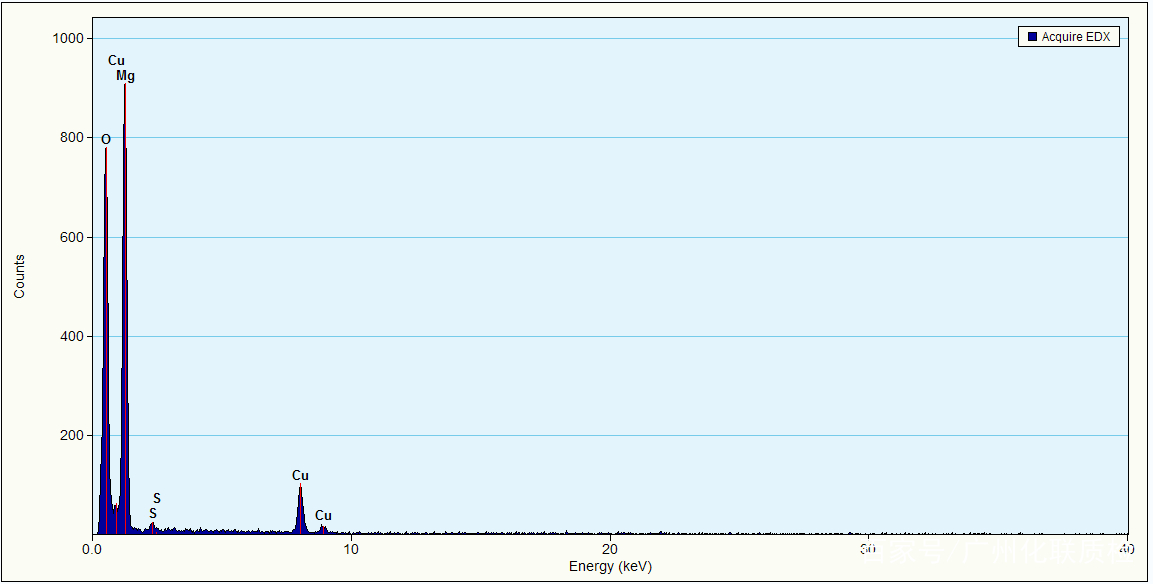Select the Energy (keV) axis title

coord(610,567)
